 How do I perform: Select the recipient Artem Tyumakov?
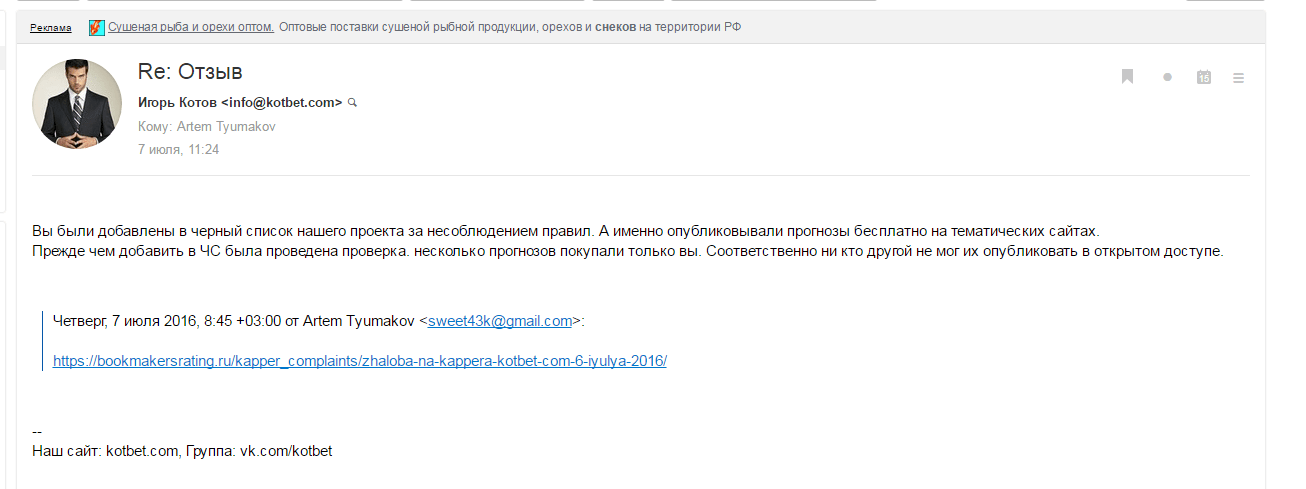226,127
